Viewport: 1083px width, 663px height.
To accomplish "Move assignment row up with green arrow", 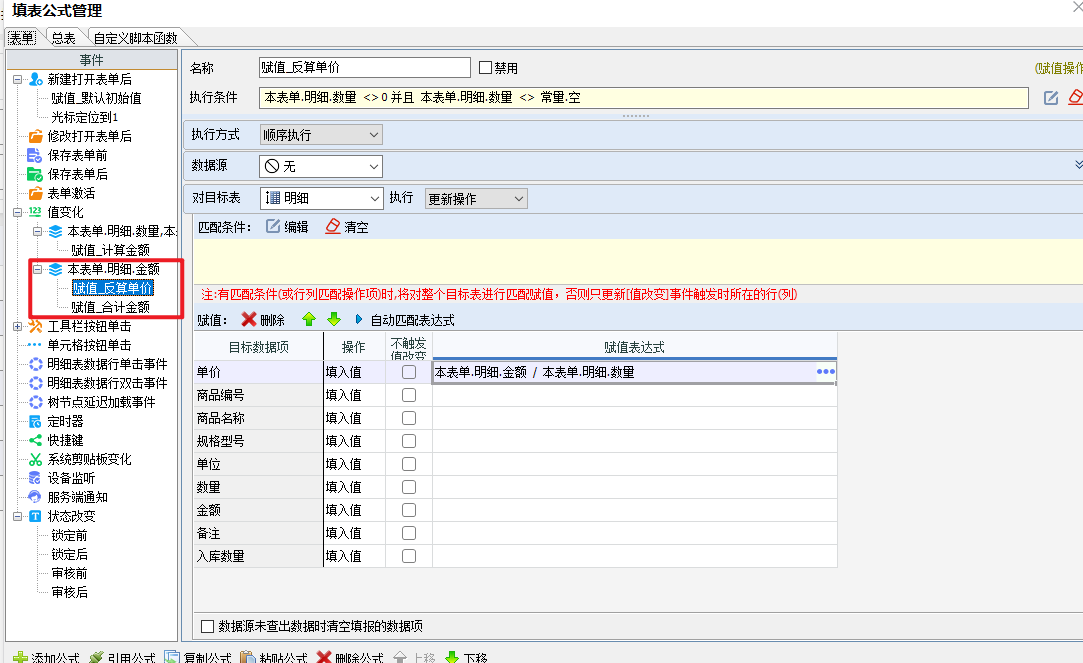I will [x=309, y=320].
